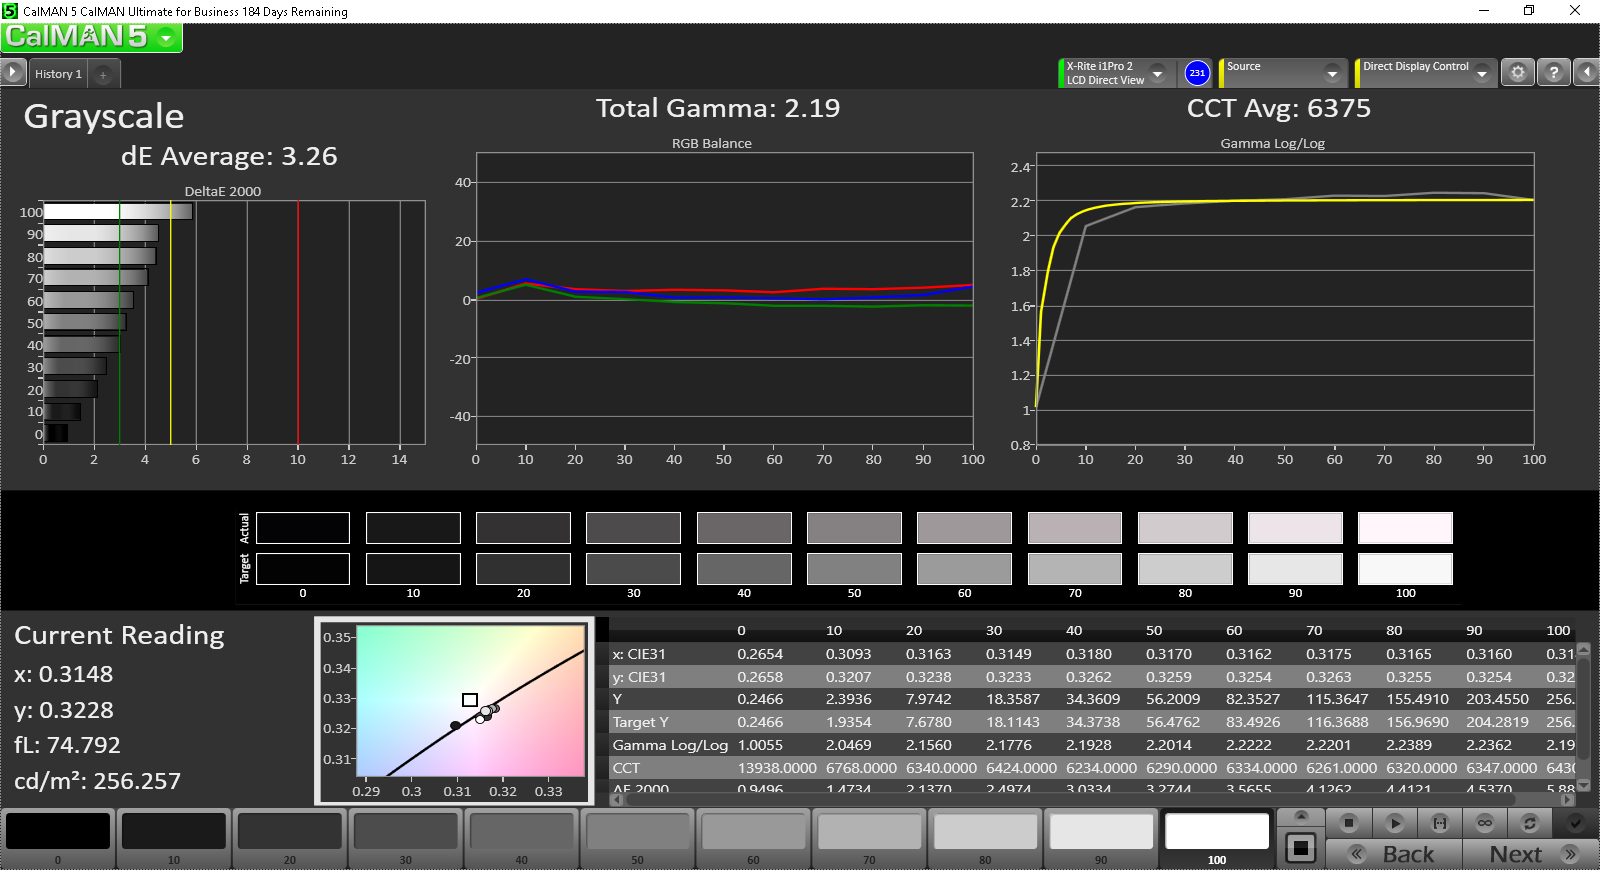Add a new history tab
1600x870 pixels.
coord(103,74)
